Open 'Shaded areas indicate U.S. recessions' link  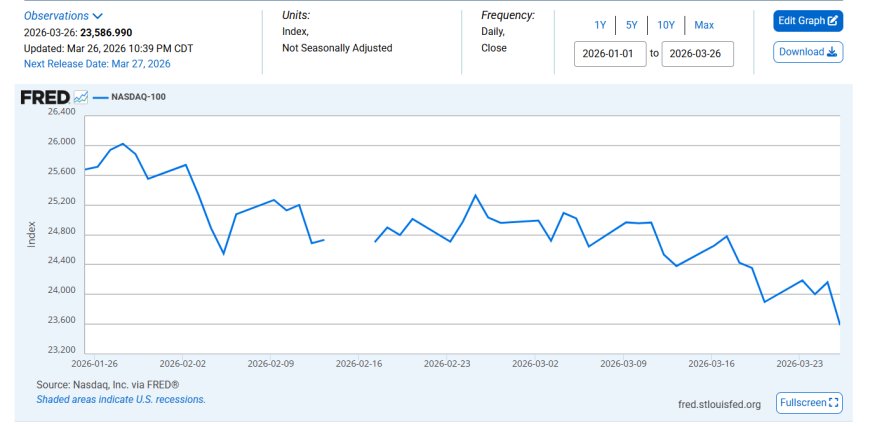[121, 399]
